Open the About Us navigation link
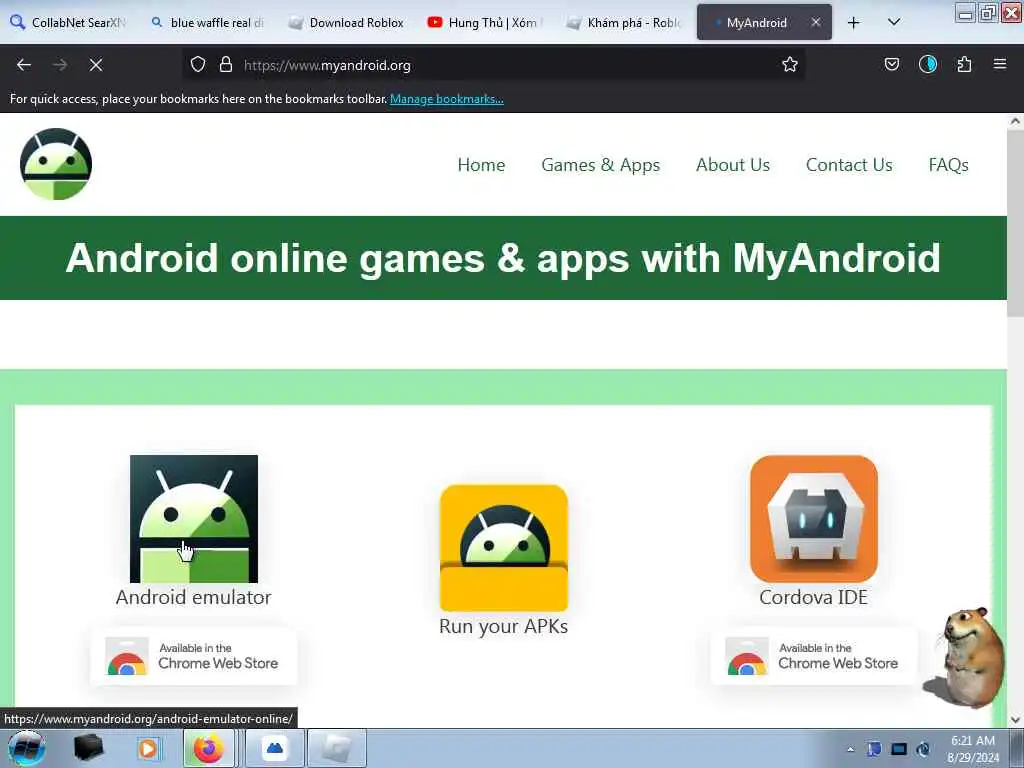1024x768 pixels. point(733,165)
